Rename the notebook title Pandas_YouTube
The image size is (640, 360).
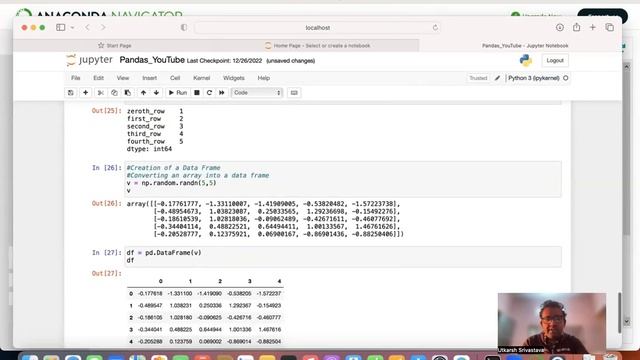click(x=152, y=60)
